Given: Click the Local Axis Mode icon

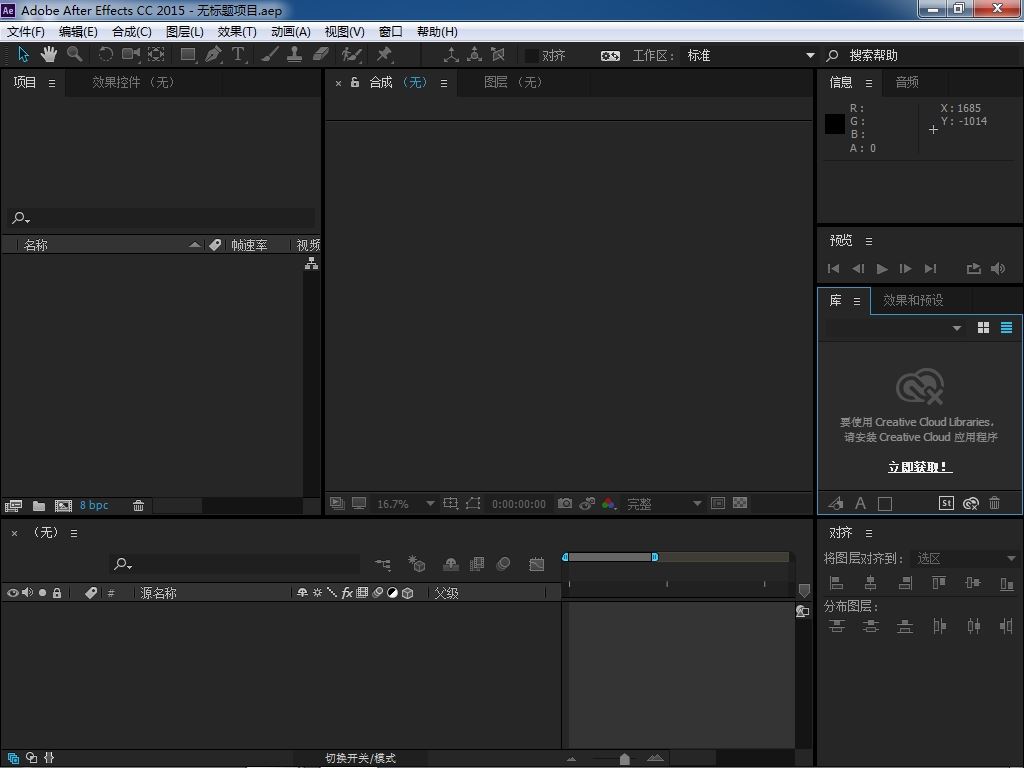Looking at the screenshot, I should pos(451,54).
